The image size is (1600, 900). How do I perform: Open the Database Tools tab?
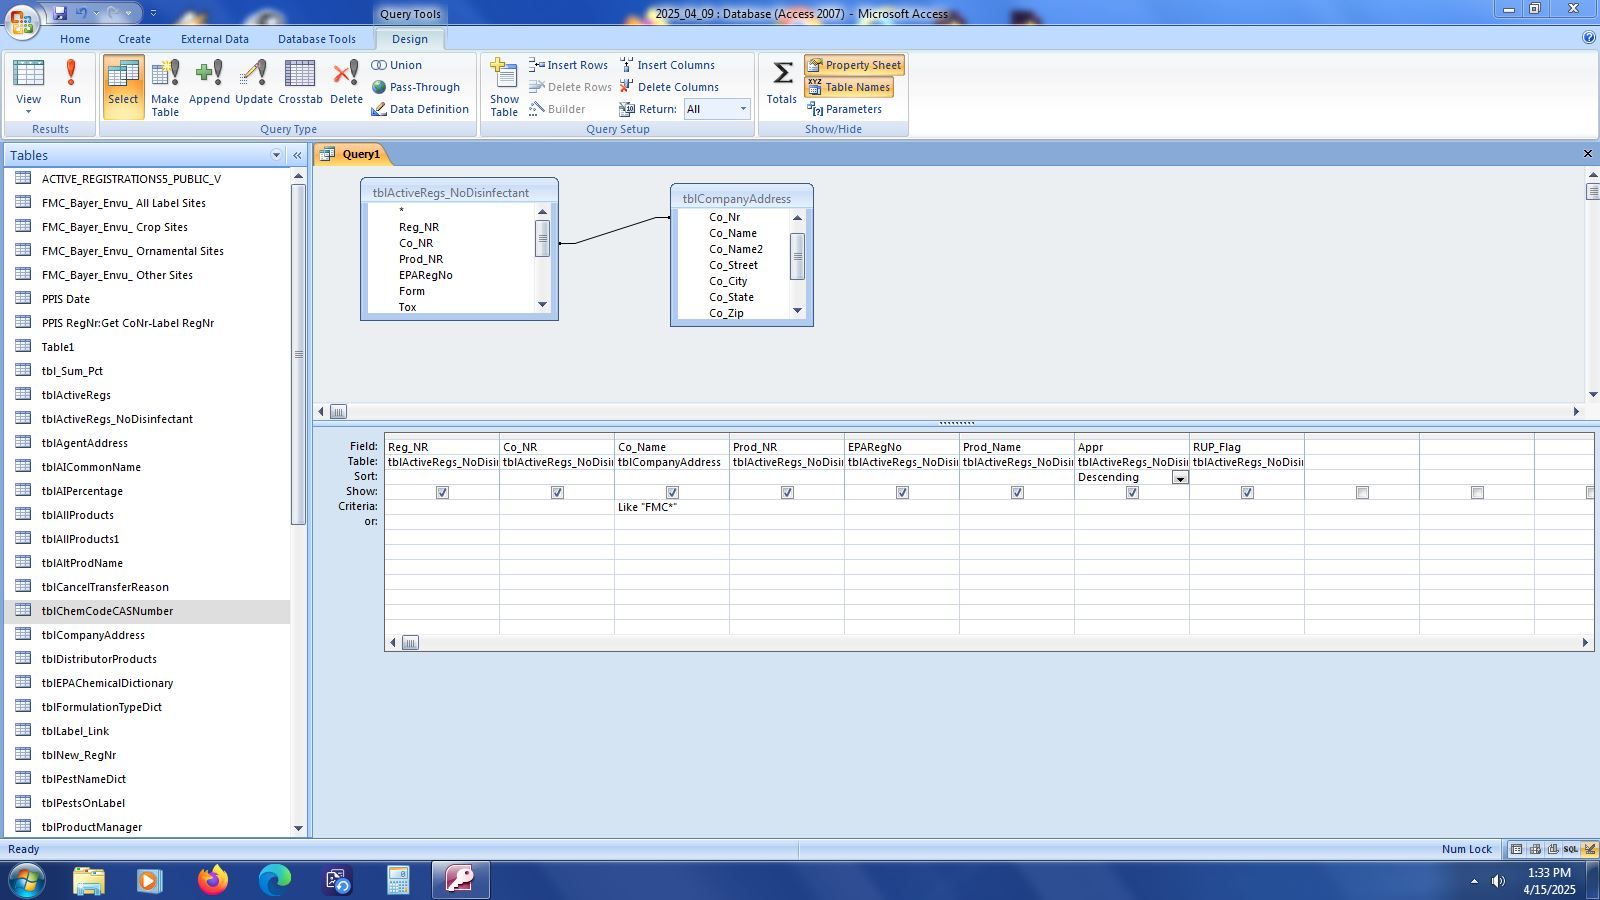tap(317, 39)
